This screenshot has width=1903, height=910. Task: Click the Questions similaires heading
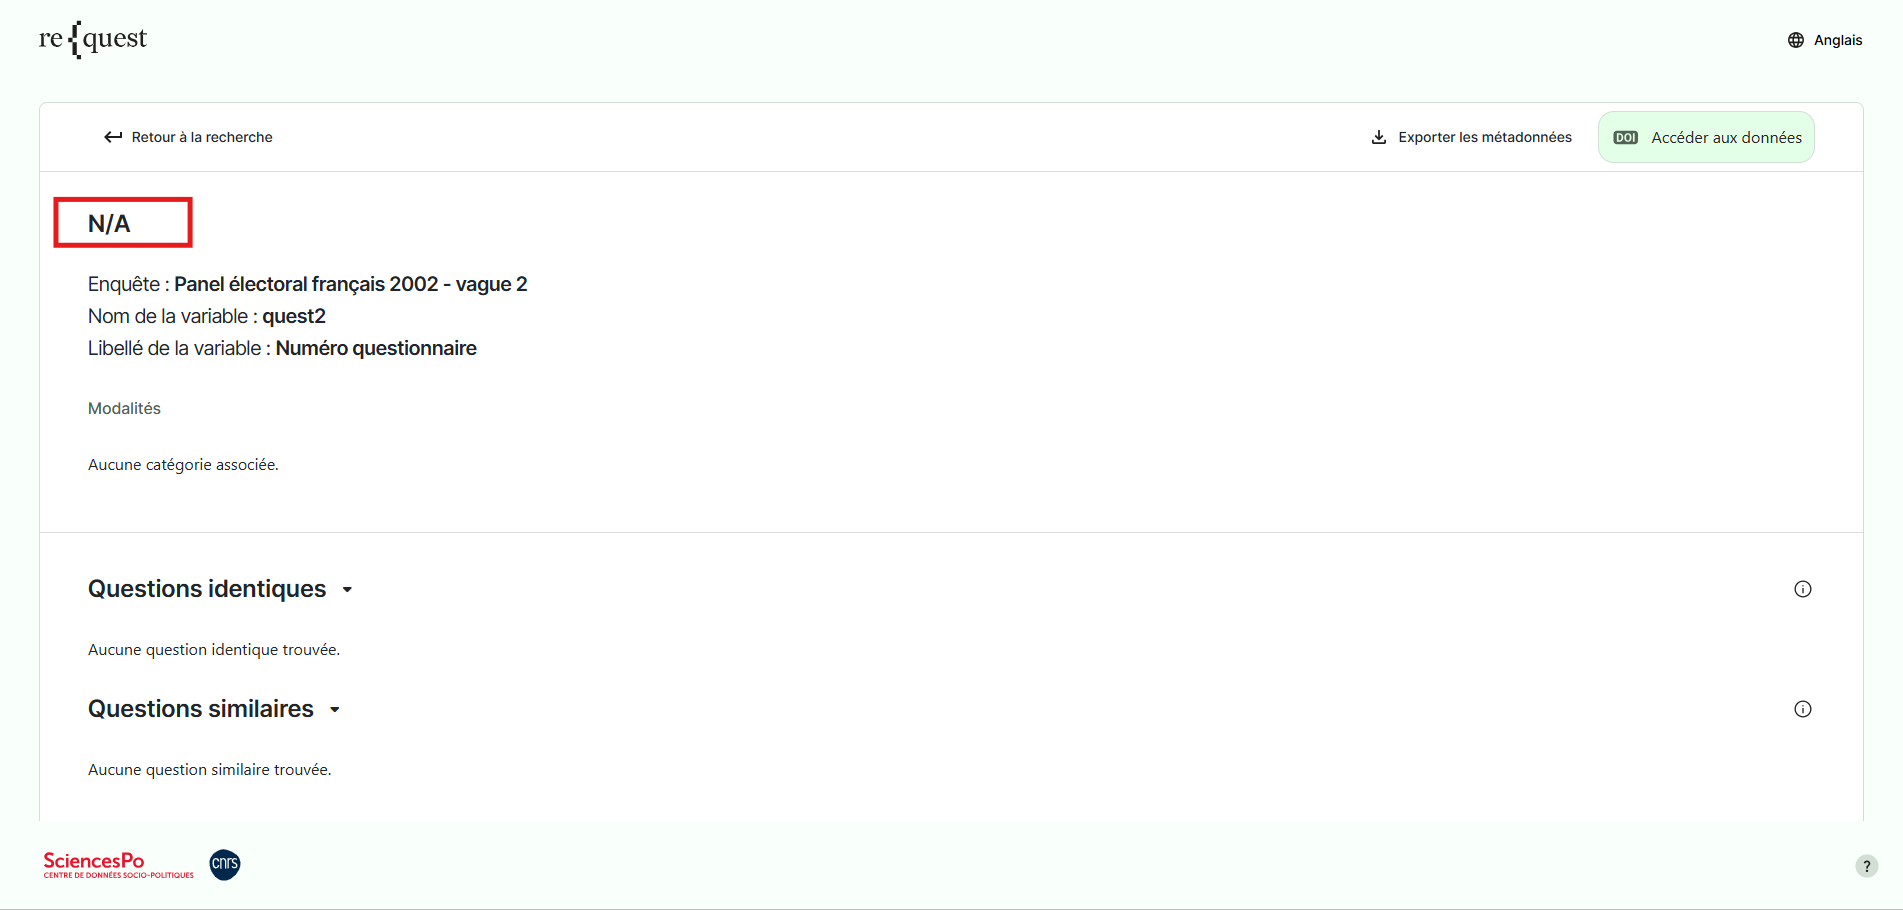tap(201, 709)
